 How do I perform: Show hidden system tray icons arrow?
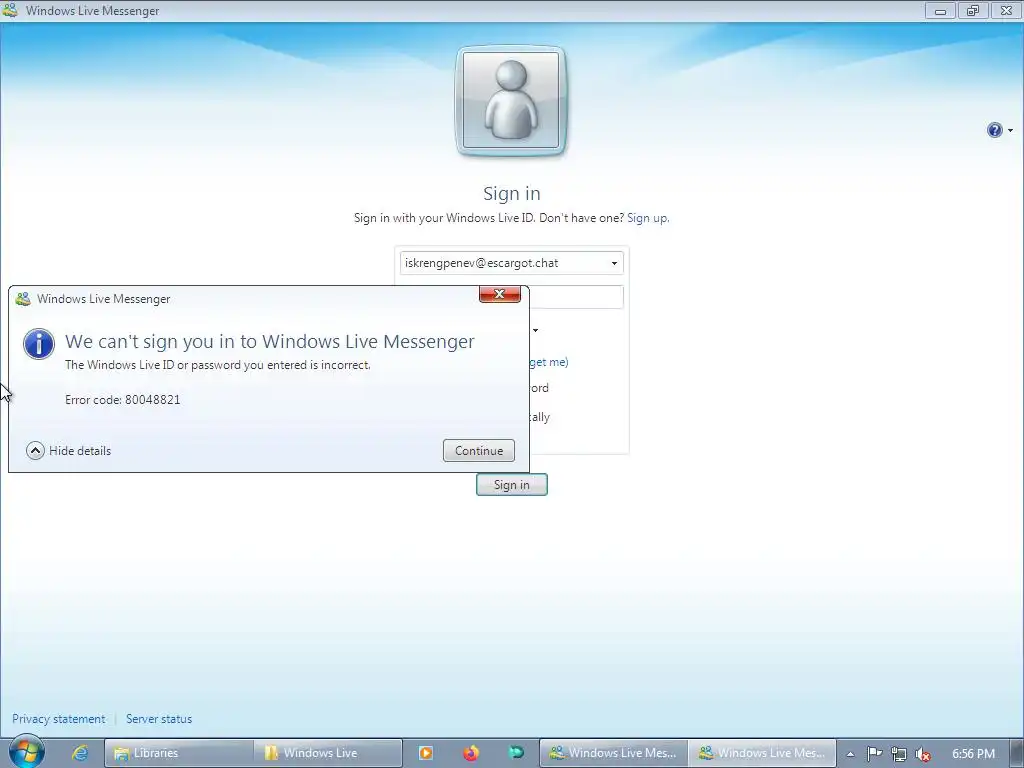pos(850,754)
